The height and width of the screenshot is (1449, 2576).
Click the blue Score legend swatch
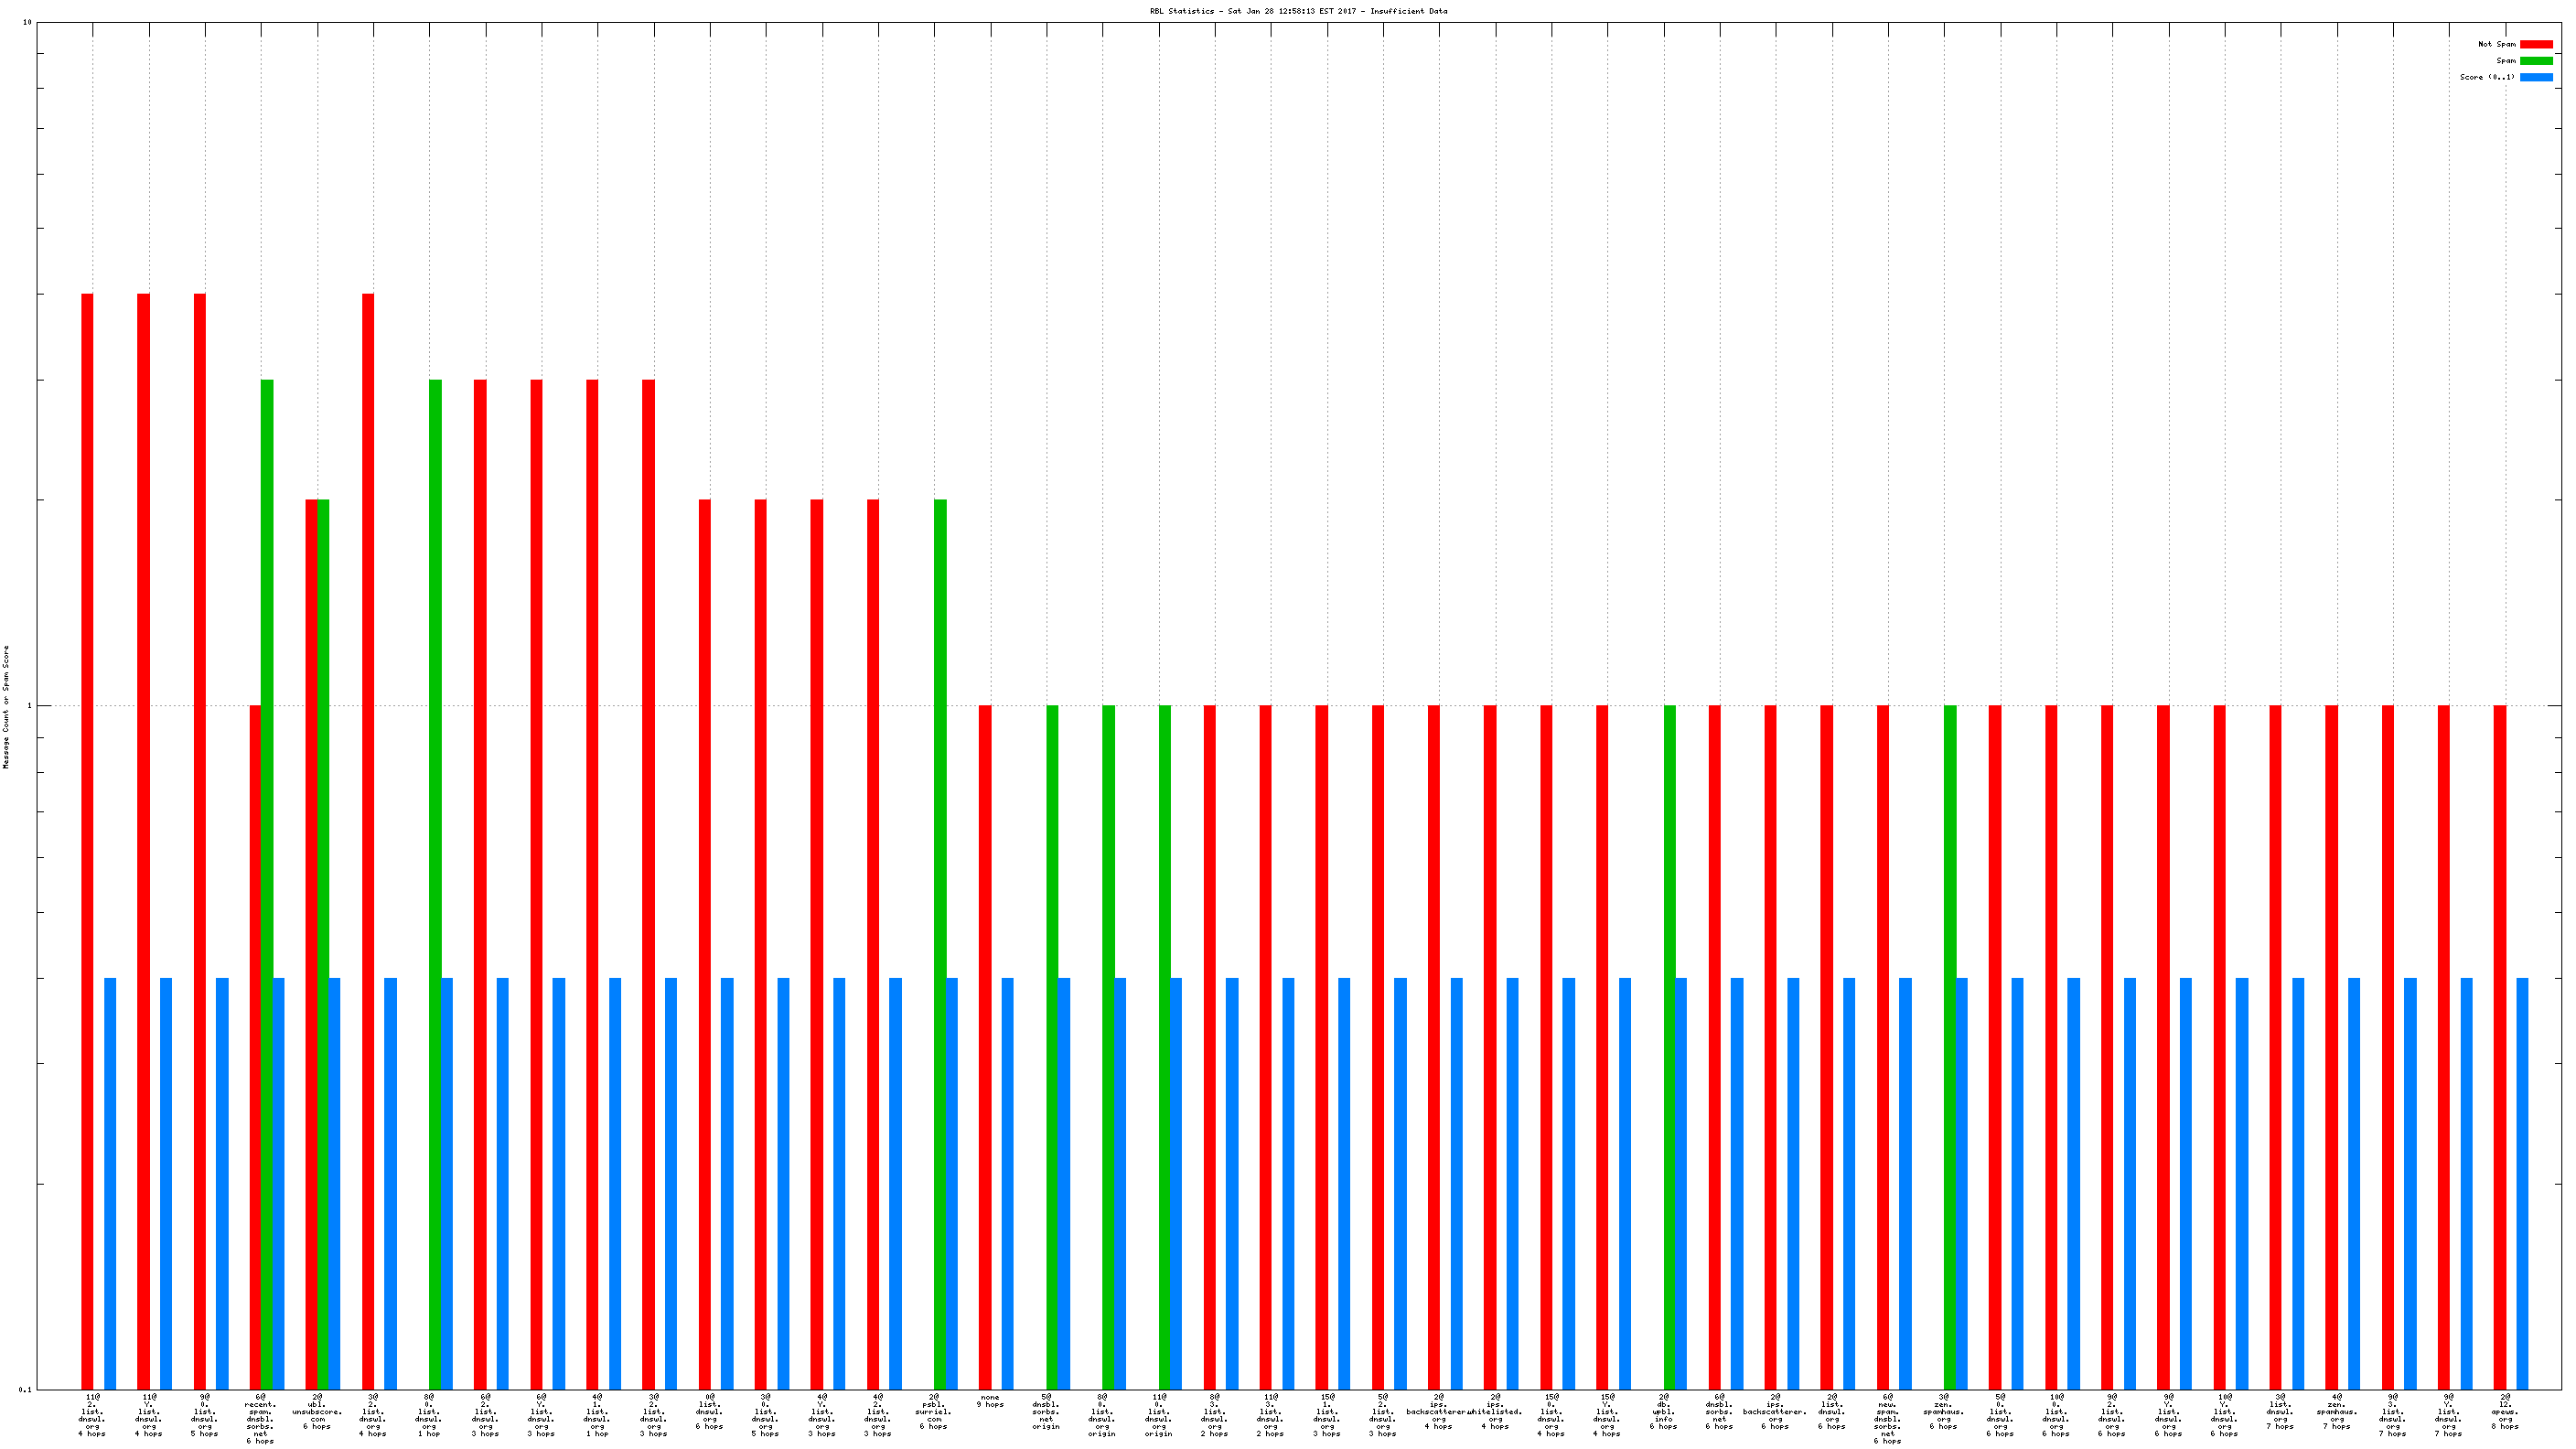2535,77
